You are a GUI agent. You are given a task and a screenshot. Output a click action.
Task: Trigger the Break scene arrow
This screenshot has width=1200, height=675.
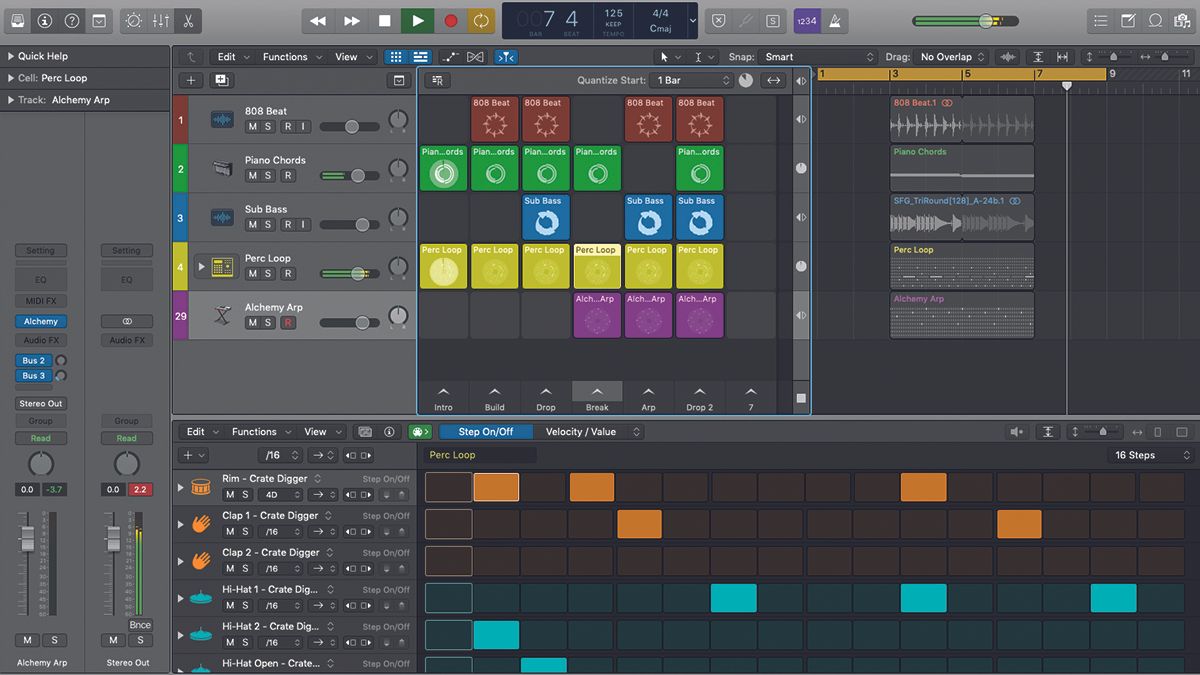[597, 393]
